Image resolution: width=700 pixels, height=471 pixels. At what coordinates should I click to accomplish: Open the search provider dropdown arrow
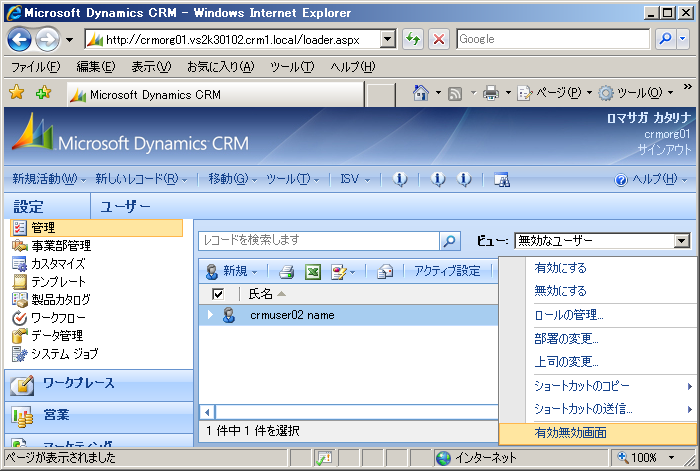coord(683,39)
